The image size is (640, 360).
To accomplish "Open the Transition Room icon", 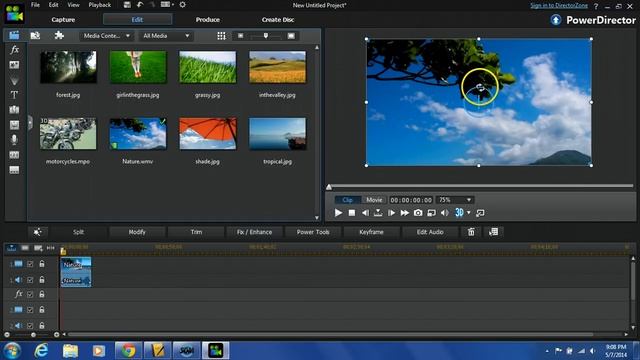I will tap(14, 110).
